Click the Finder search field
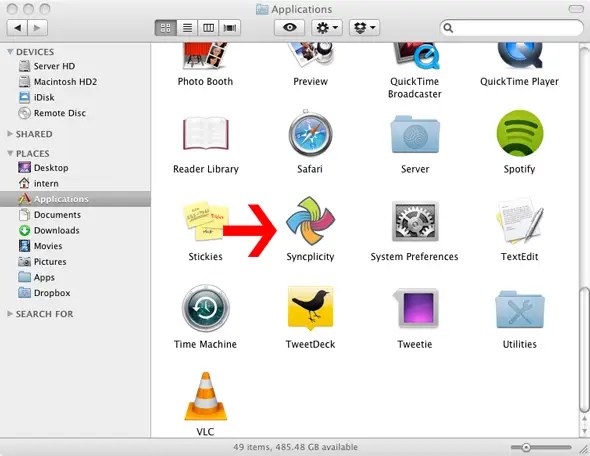The height and width of the screenshot is (456, 590). (x=511, y=28)
